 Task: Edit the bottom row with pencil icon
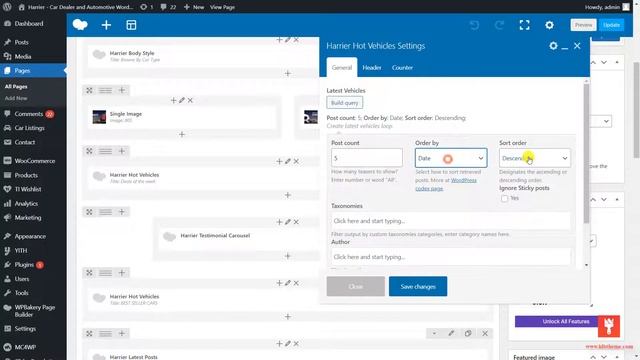[451, 333]
